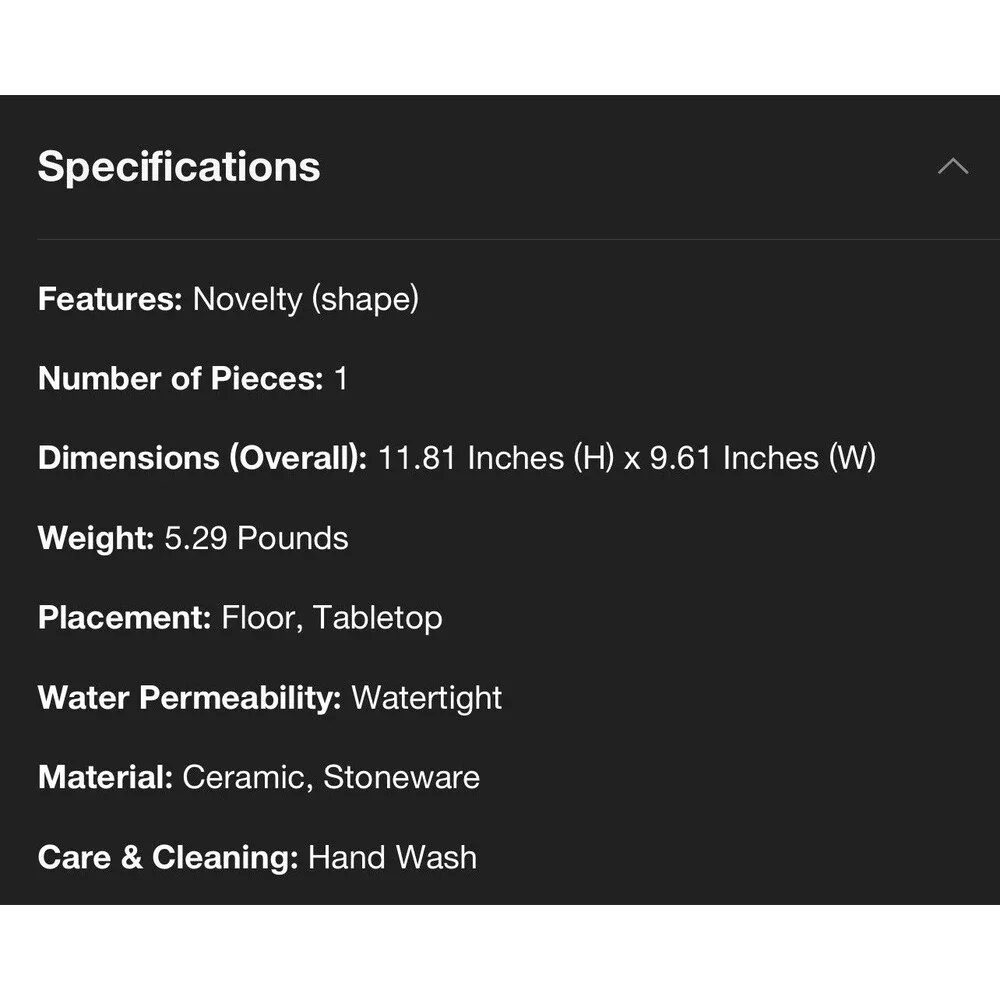Click the 9.61 Inches (W) width value
Screen dimensions: 1000x1000
point(763,458)
